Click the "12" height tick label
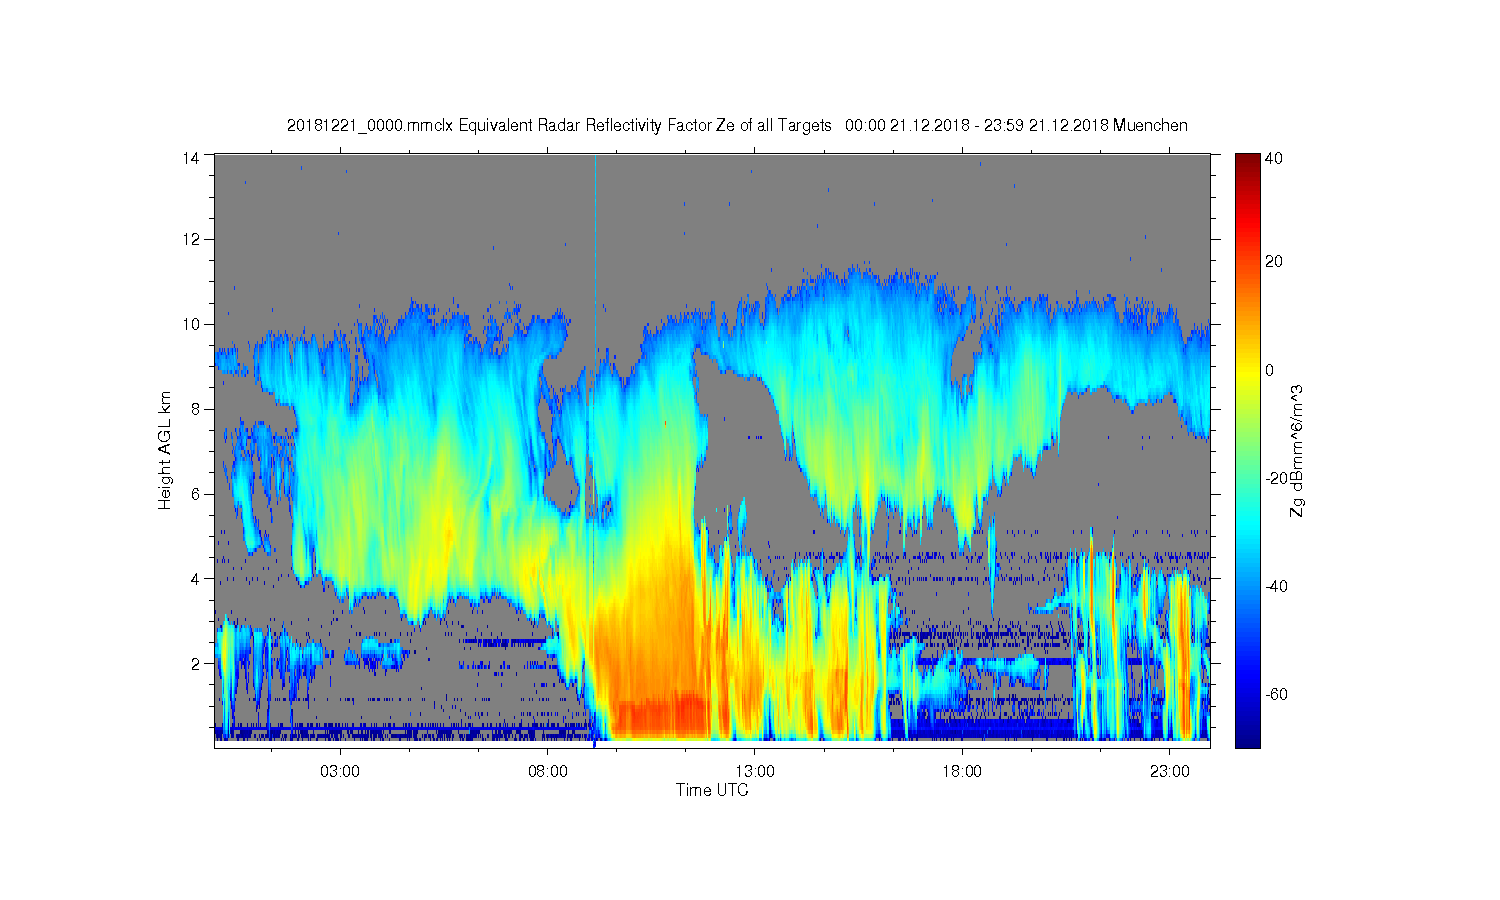The height and width of the screenshot is (900, 1500). [191, 239]
